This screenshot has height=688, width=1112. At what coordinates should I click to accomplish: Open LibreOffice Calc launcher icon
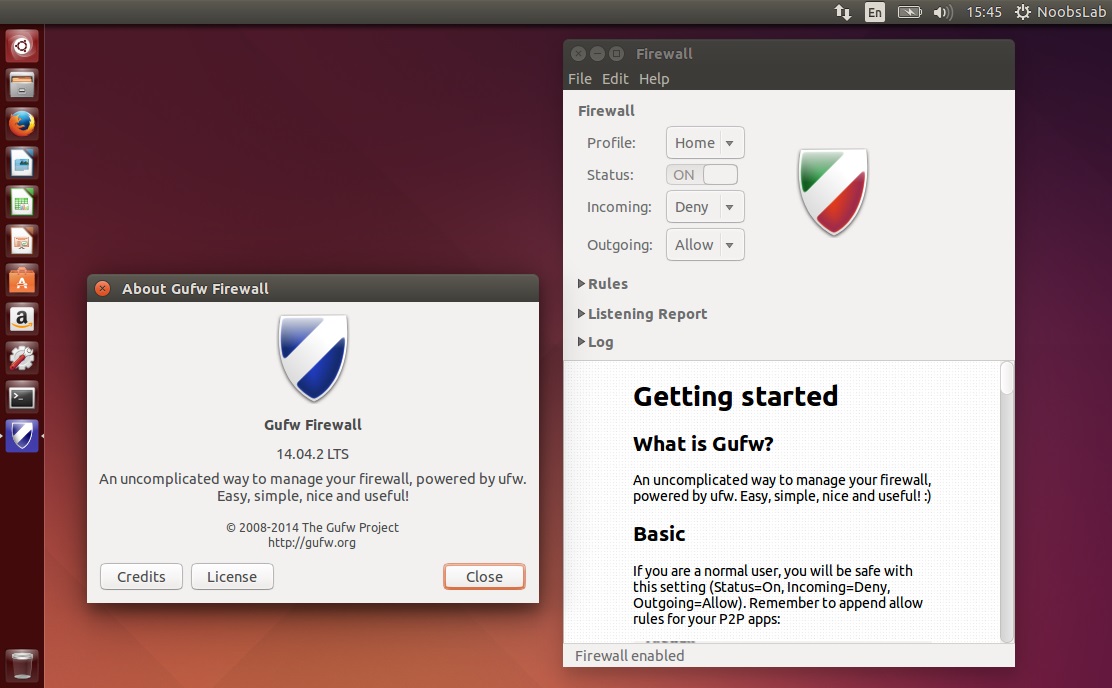pos(22,203)
